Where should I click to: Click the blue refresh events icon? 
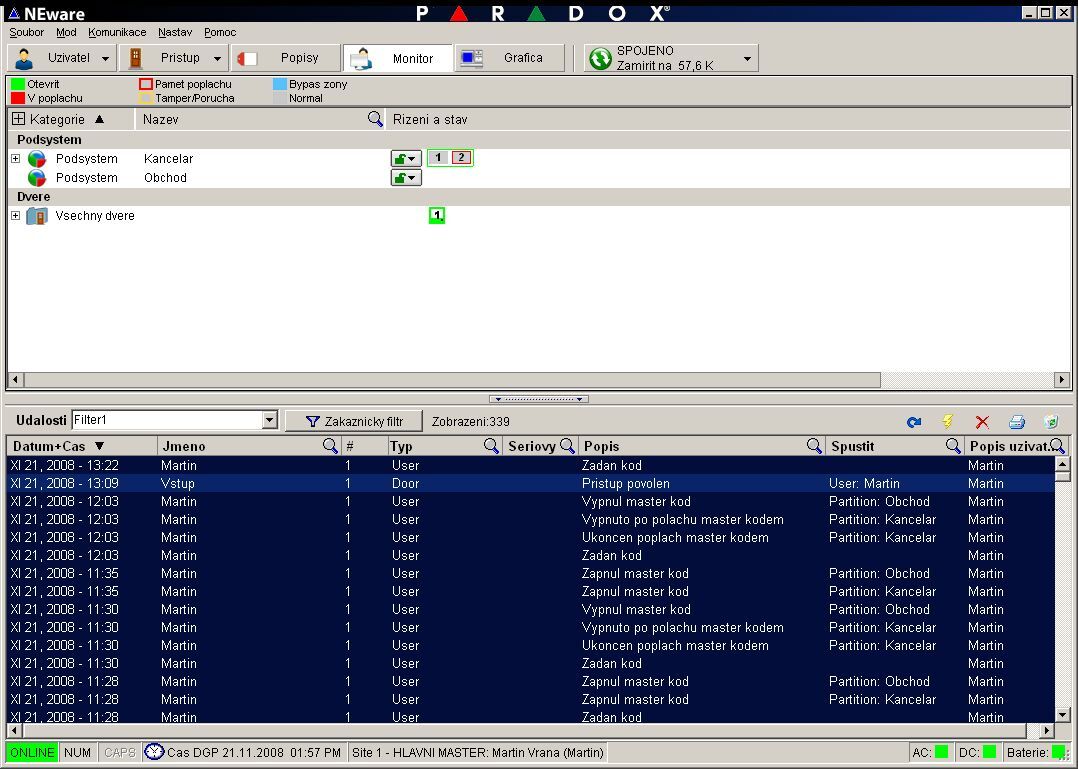pos(914,422)
